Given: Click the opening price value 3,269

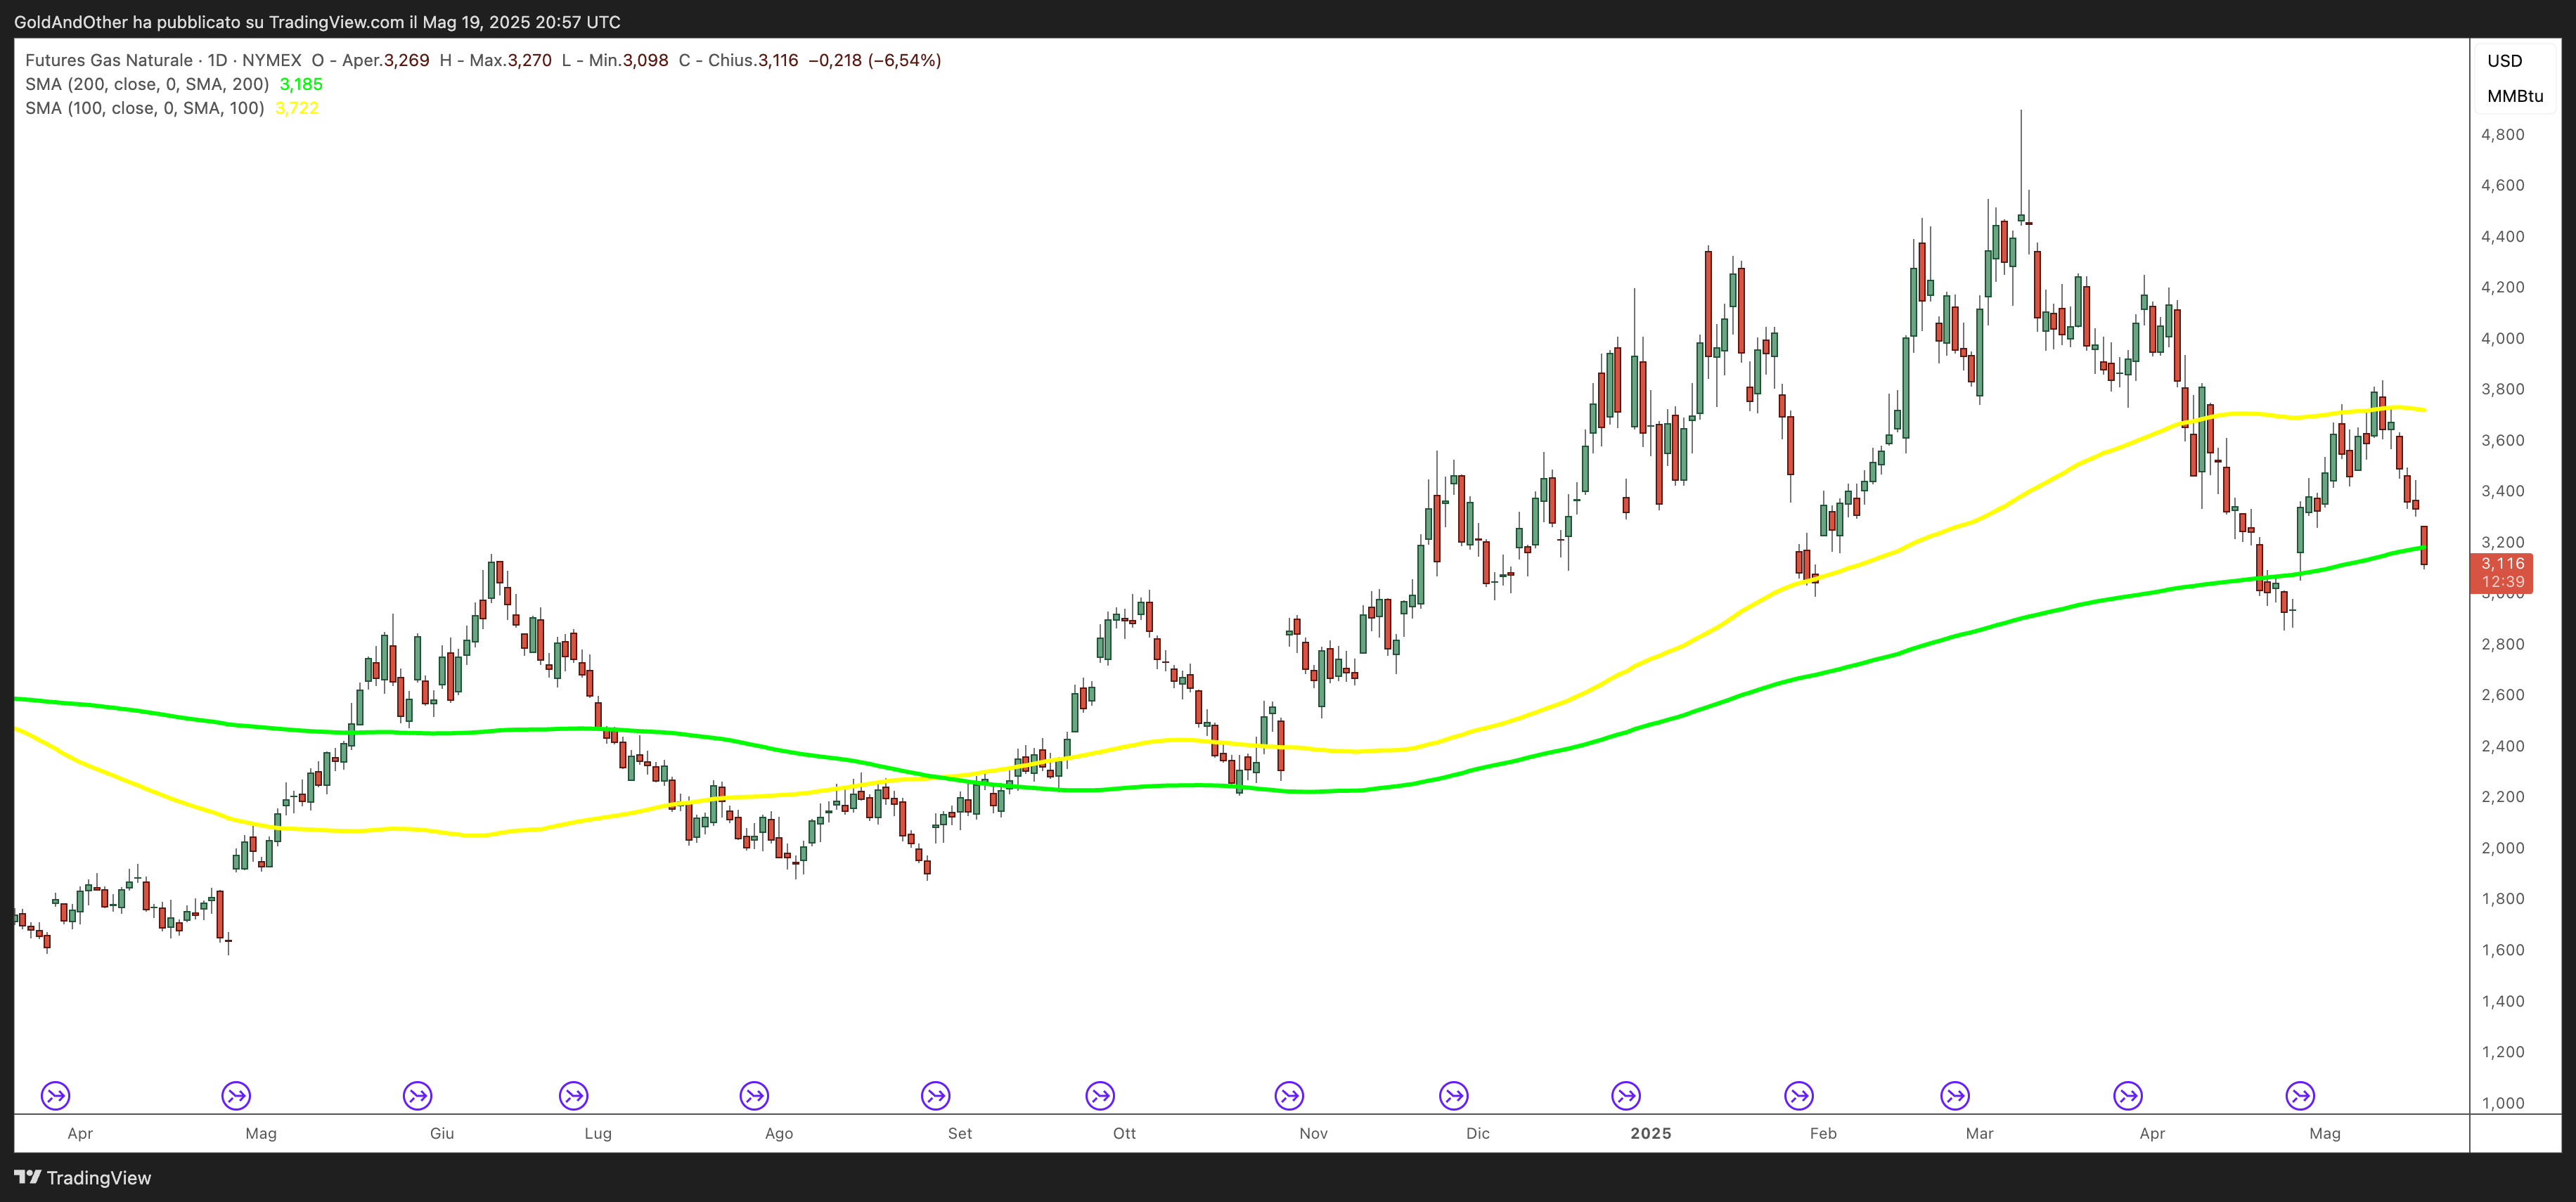Looking at the screenshot, I should (x=407, y=60).
